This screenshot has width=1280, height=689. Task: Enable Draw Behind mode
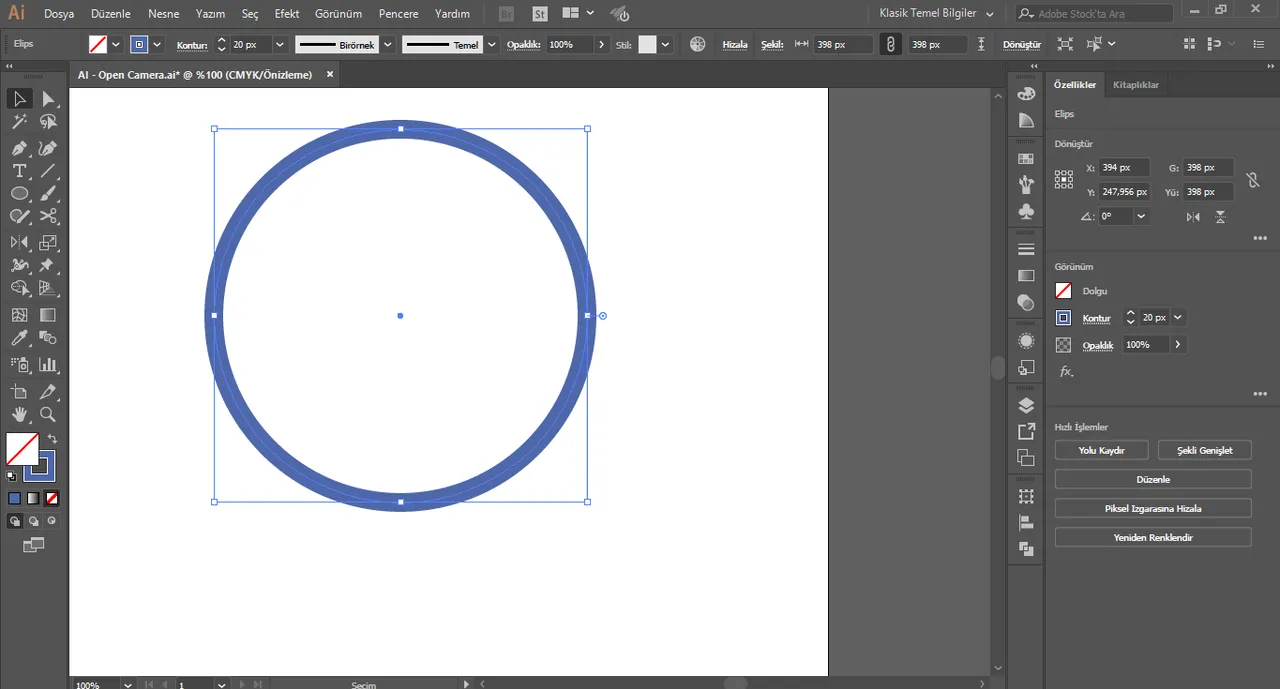33,521
